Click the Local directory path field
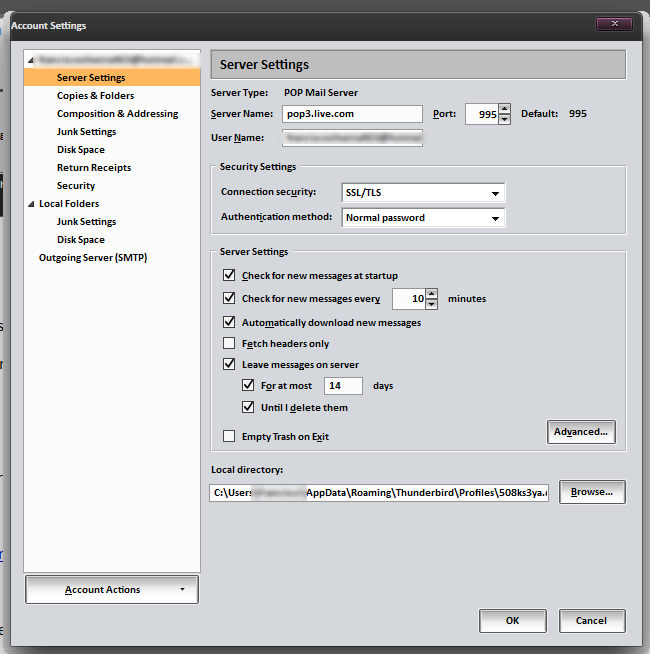This screenshot has width=650, height=654. [379, 493]
